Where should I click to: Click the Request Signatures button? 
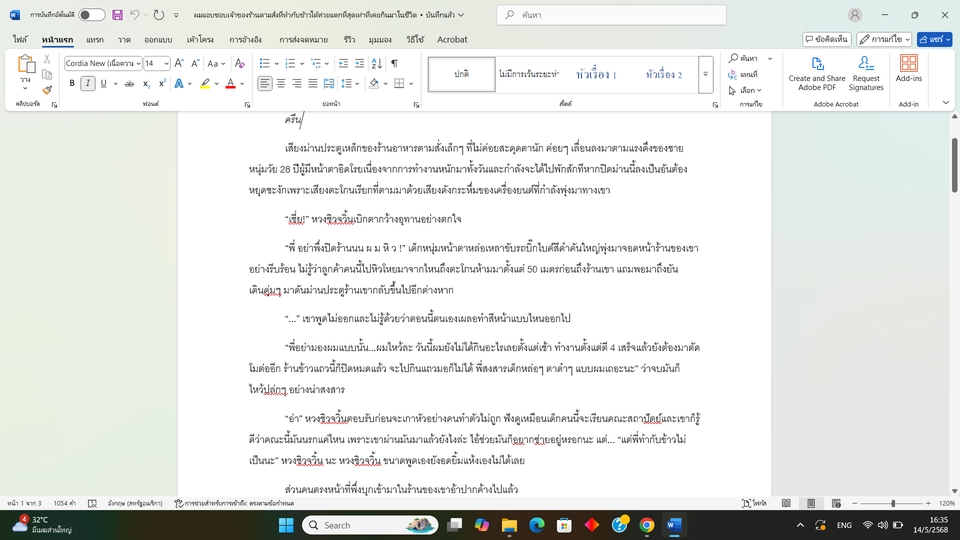pyautogui.click(x=866, y=73)
